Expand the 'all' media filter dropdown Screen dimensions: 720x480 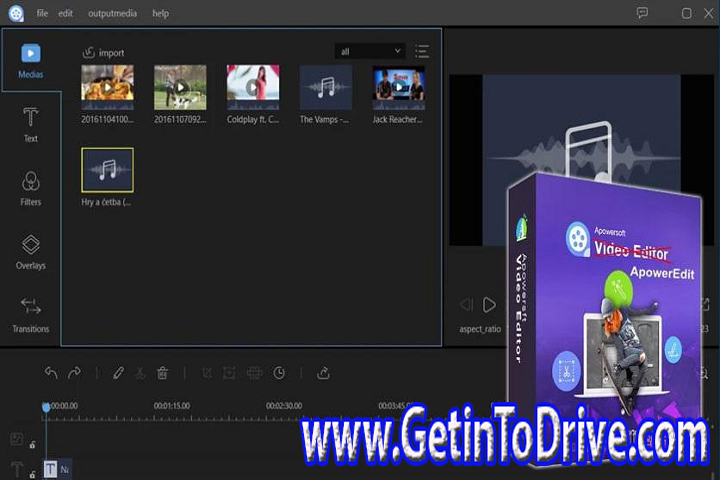pos(370,51)
